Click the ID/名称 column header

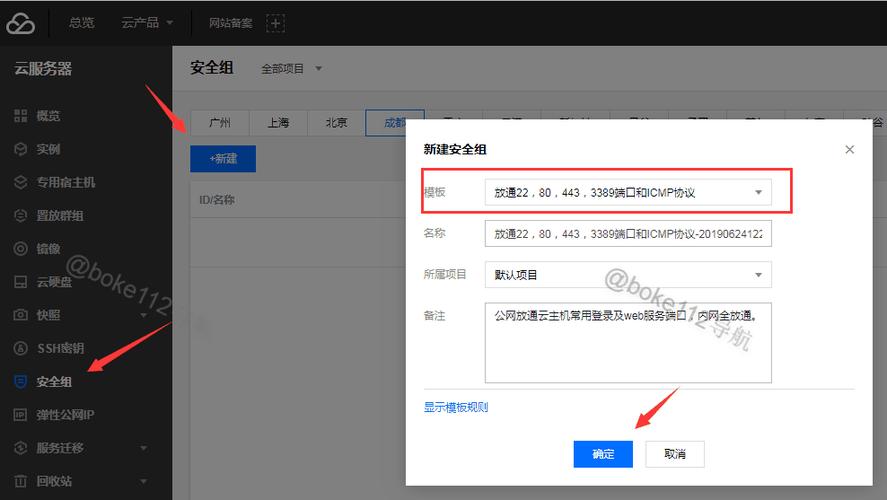[217, 200]
